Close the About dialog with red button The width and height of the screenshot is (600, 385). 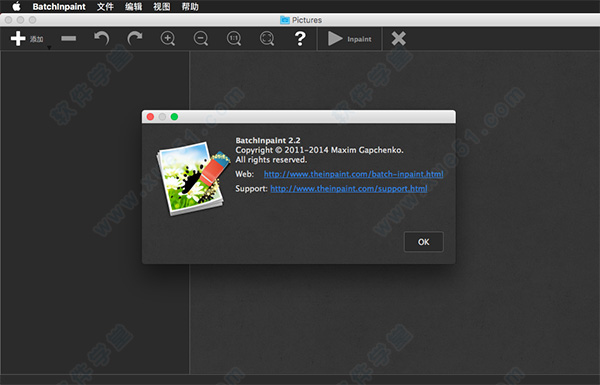(150, 117)
